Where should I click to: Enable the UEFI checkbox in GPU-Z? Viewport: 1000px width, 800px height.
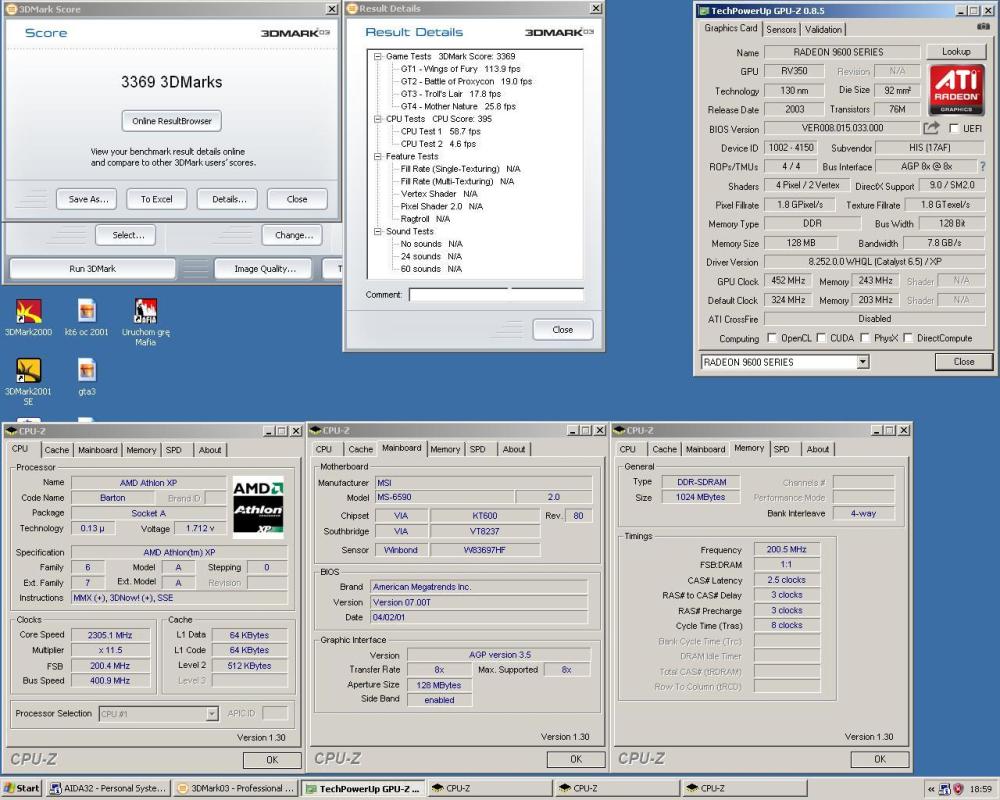tap(954, 129)
